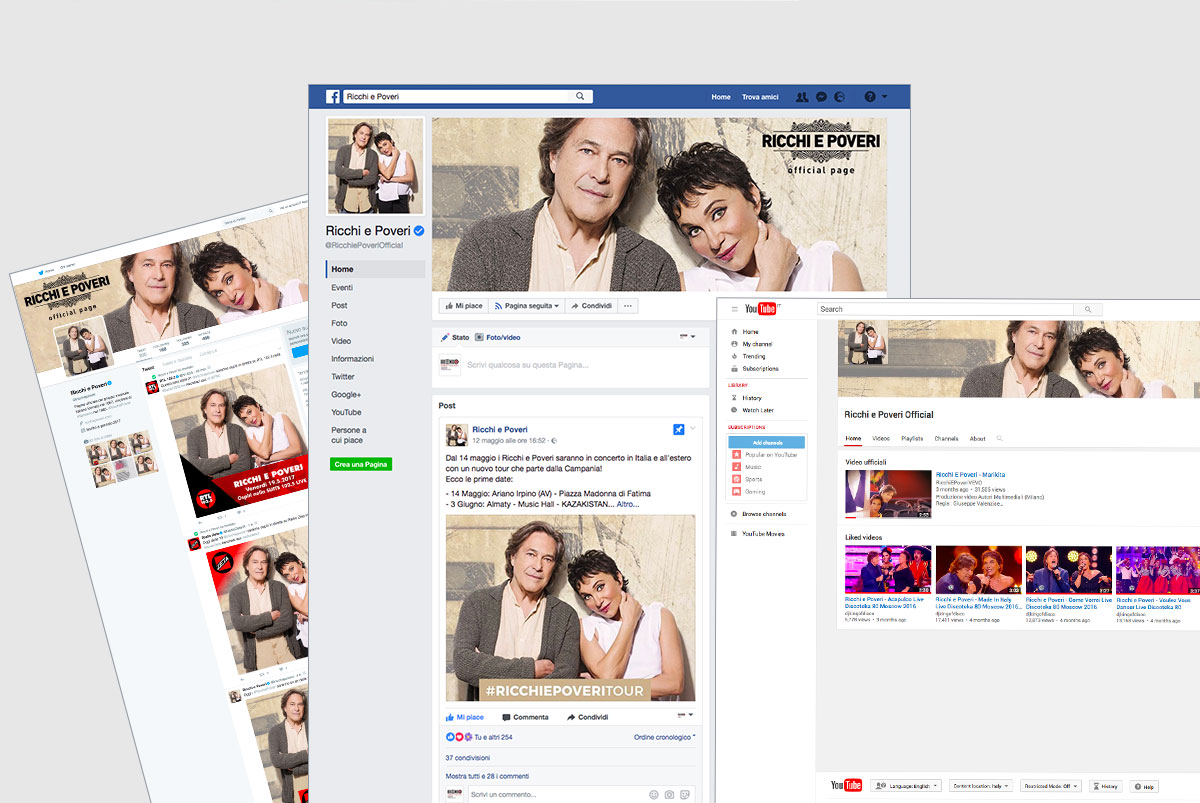Click the green Crea una Pagina button

[x=361, y=464]
